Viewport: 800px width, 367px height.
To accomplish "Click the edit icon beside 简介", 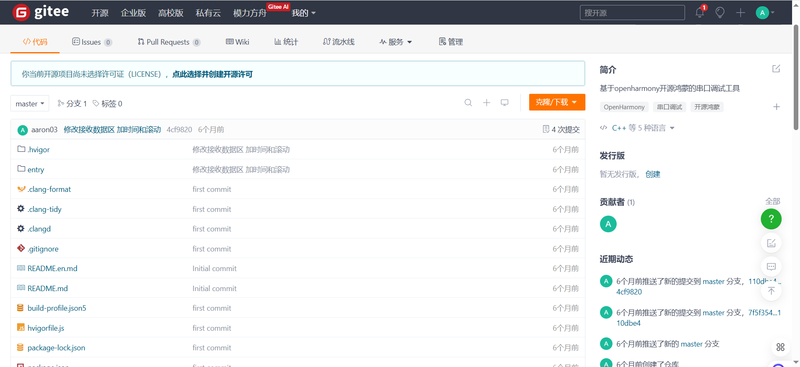I will [776, 69].
